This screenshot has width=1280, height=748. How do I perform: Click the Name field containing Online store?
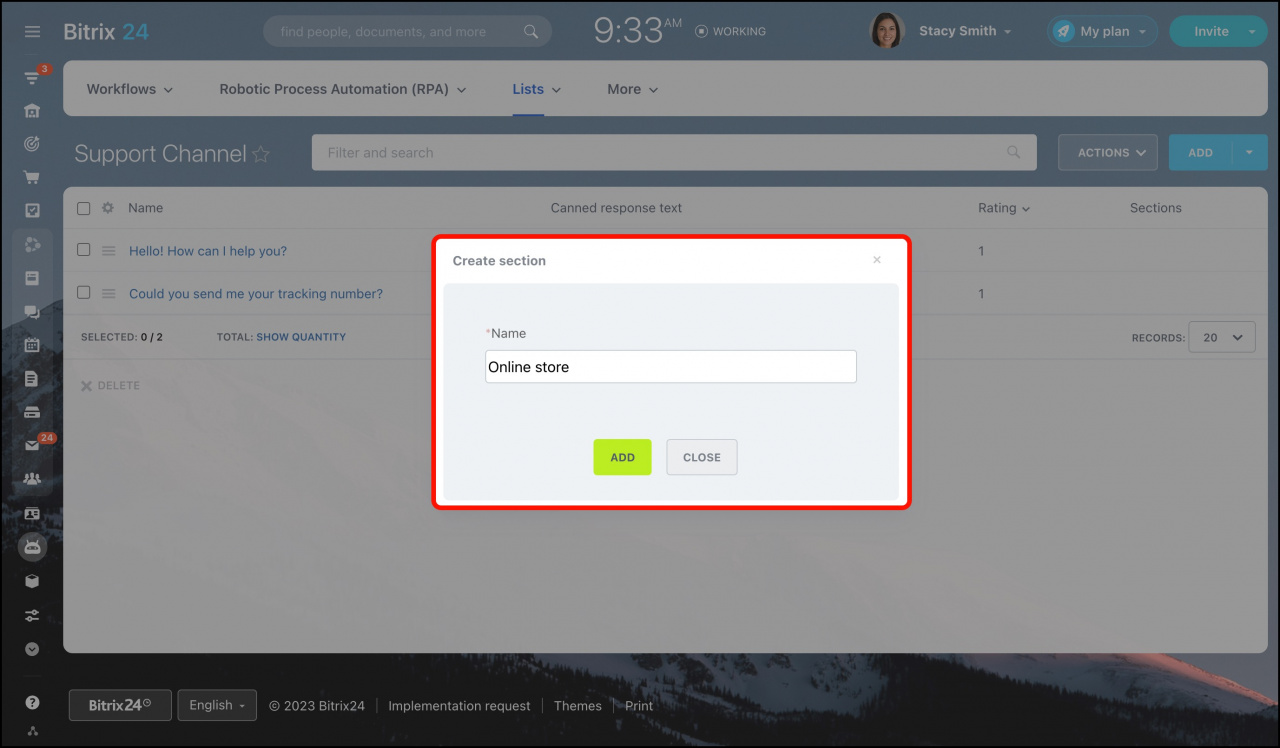[x=671, y=366]
